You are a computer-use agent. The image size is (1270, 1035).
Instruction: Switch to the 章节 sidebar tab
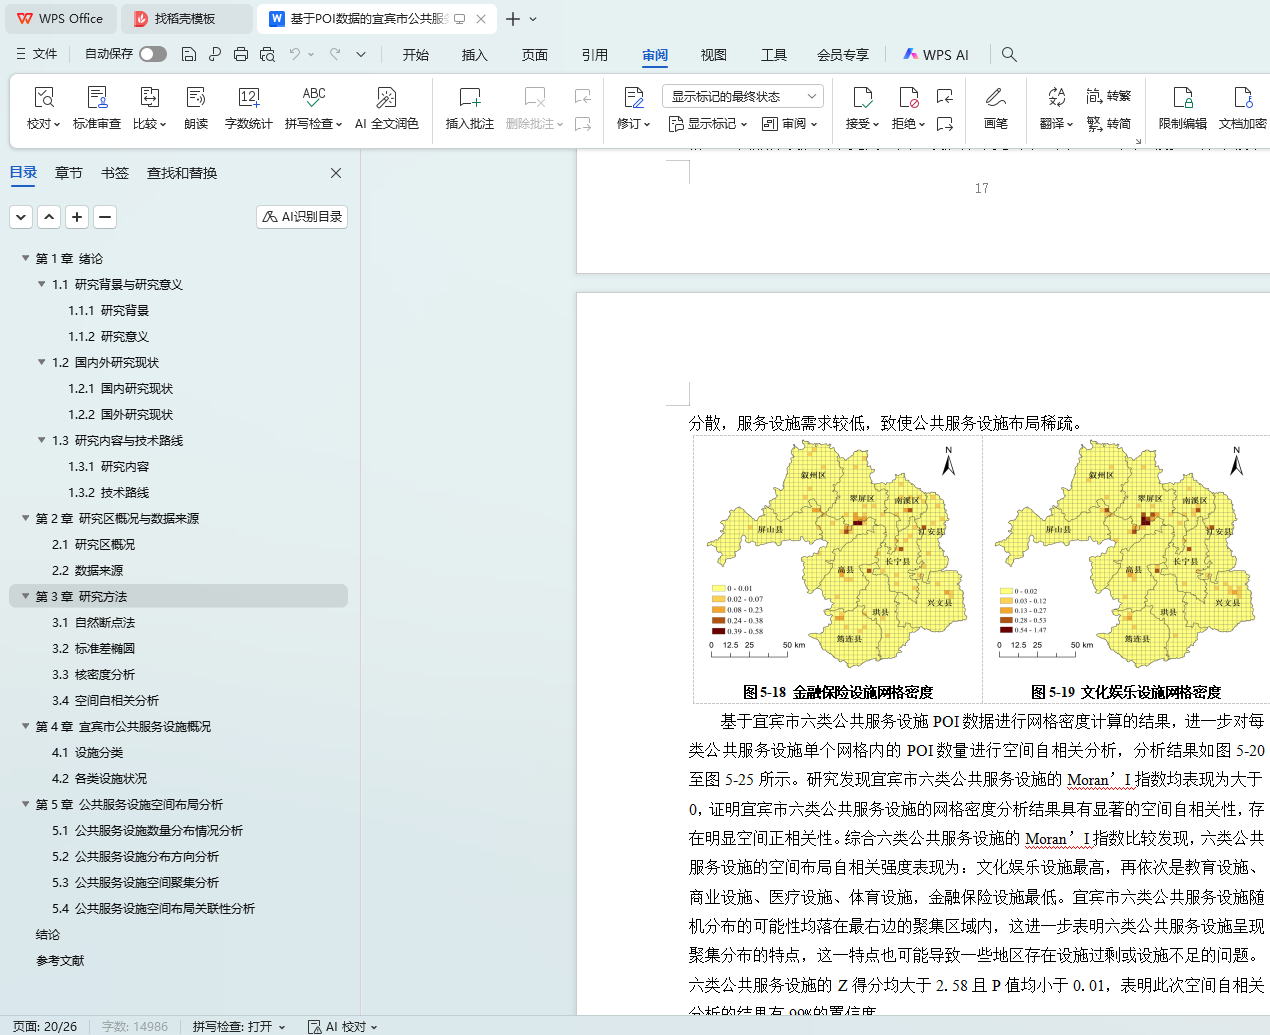click(69, 173)
